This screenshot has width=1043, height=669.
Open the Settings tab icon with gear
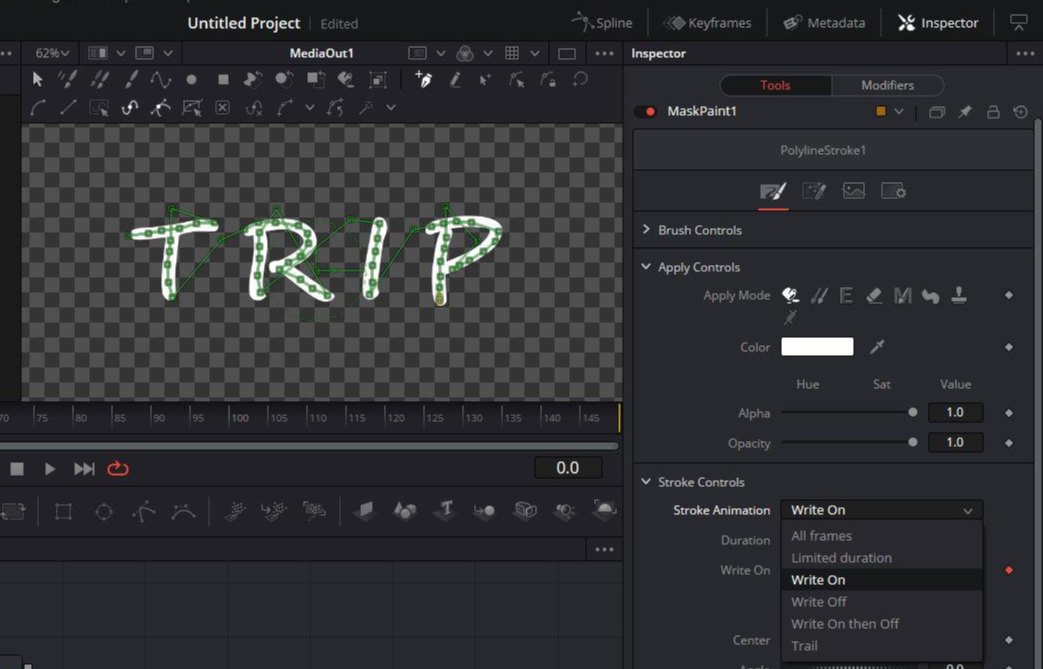click(x=893, y=192)
